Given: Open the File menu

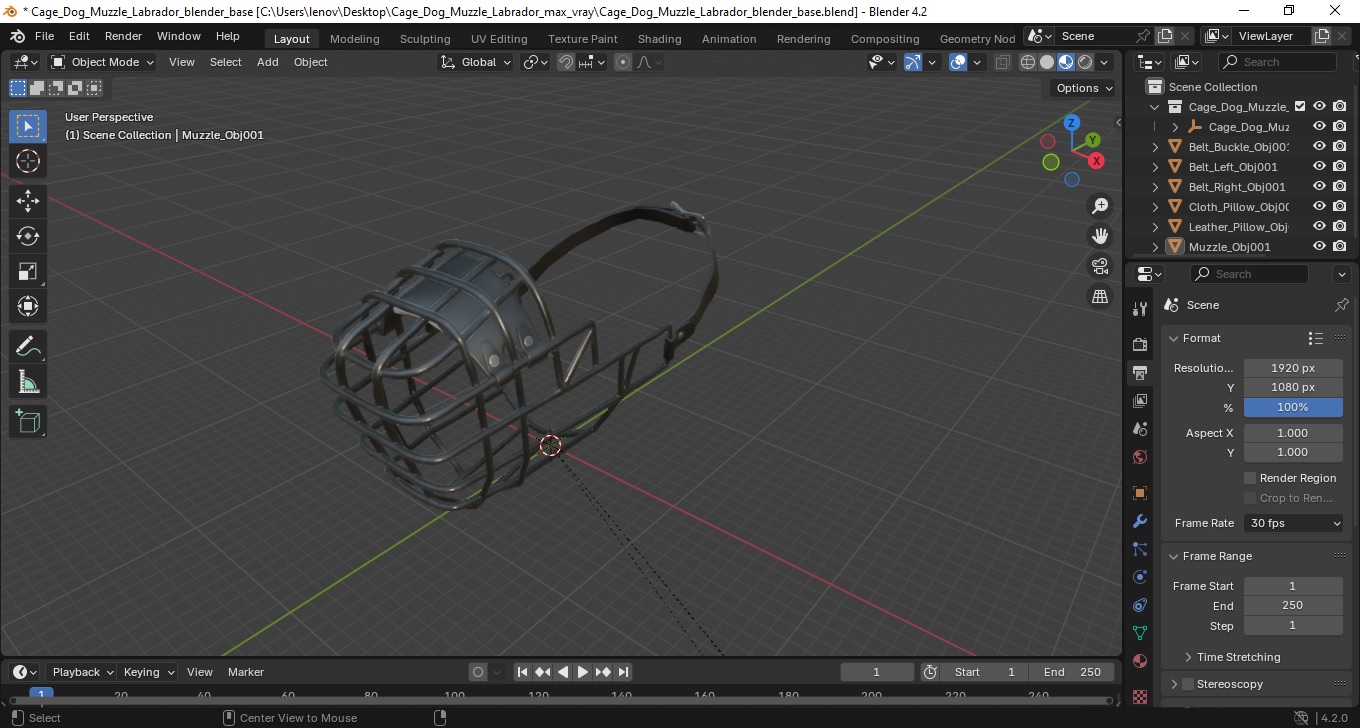Looking at the screenshot, I should click(x=44, y=36).
